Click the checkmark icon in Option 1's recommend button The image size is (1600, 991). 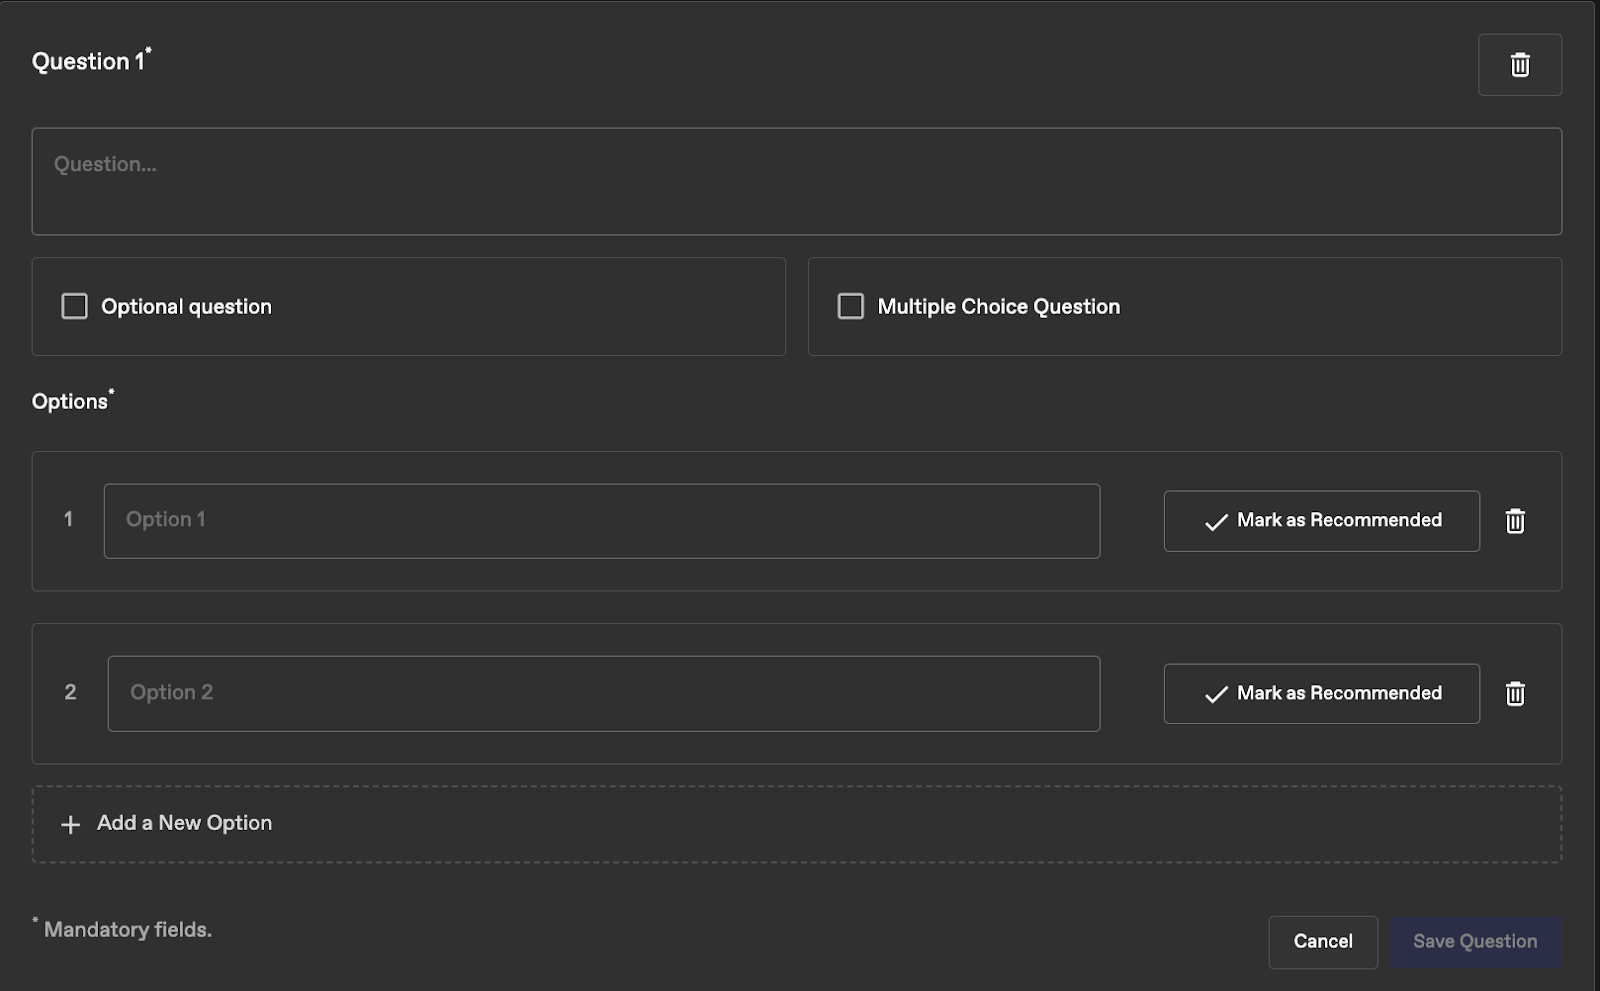point(1216,522)
